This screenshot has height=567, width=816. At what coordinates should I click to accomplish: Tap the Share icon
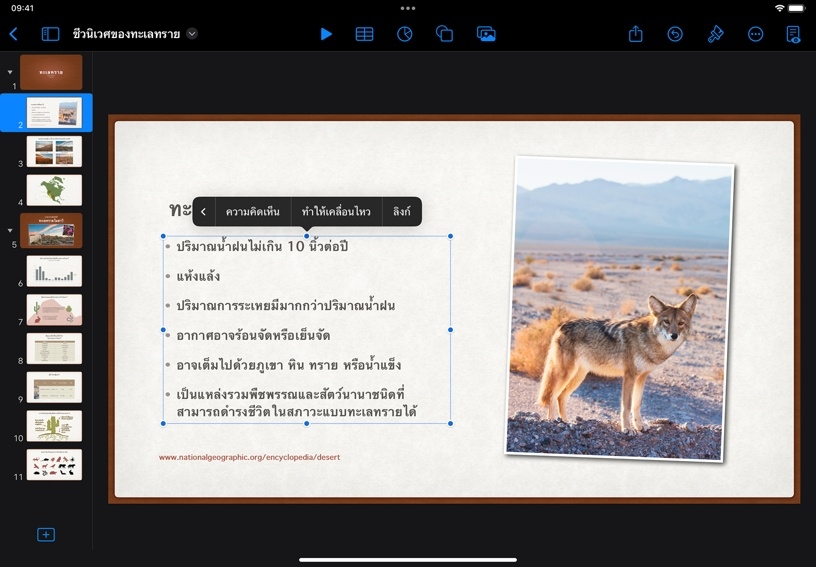tap(636, 34)
